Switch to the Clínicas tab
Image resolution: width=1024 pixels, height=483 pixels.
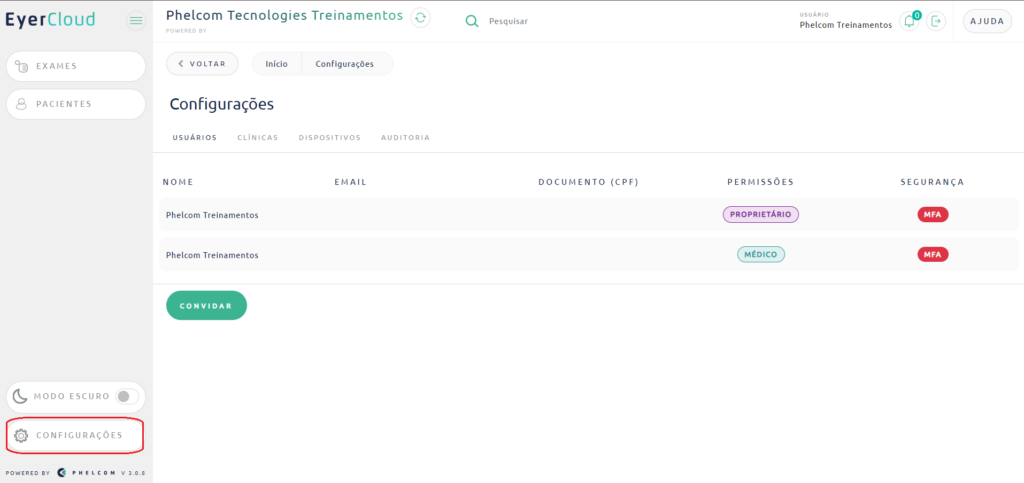coord(257,138)
